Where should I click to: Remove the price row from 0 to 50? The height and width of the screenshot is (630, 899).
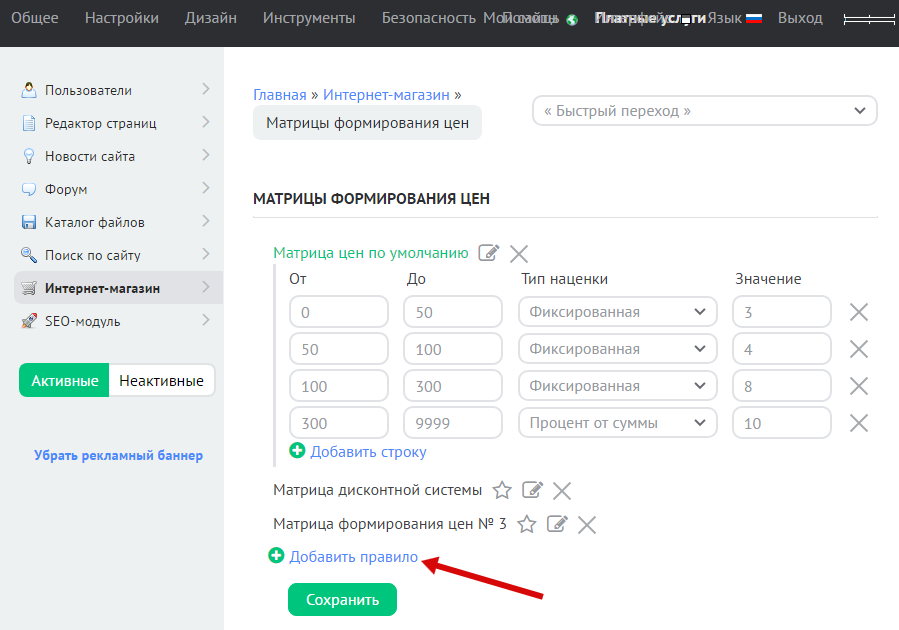tap(858, 312)
